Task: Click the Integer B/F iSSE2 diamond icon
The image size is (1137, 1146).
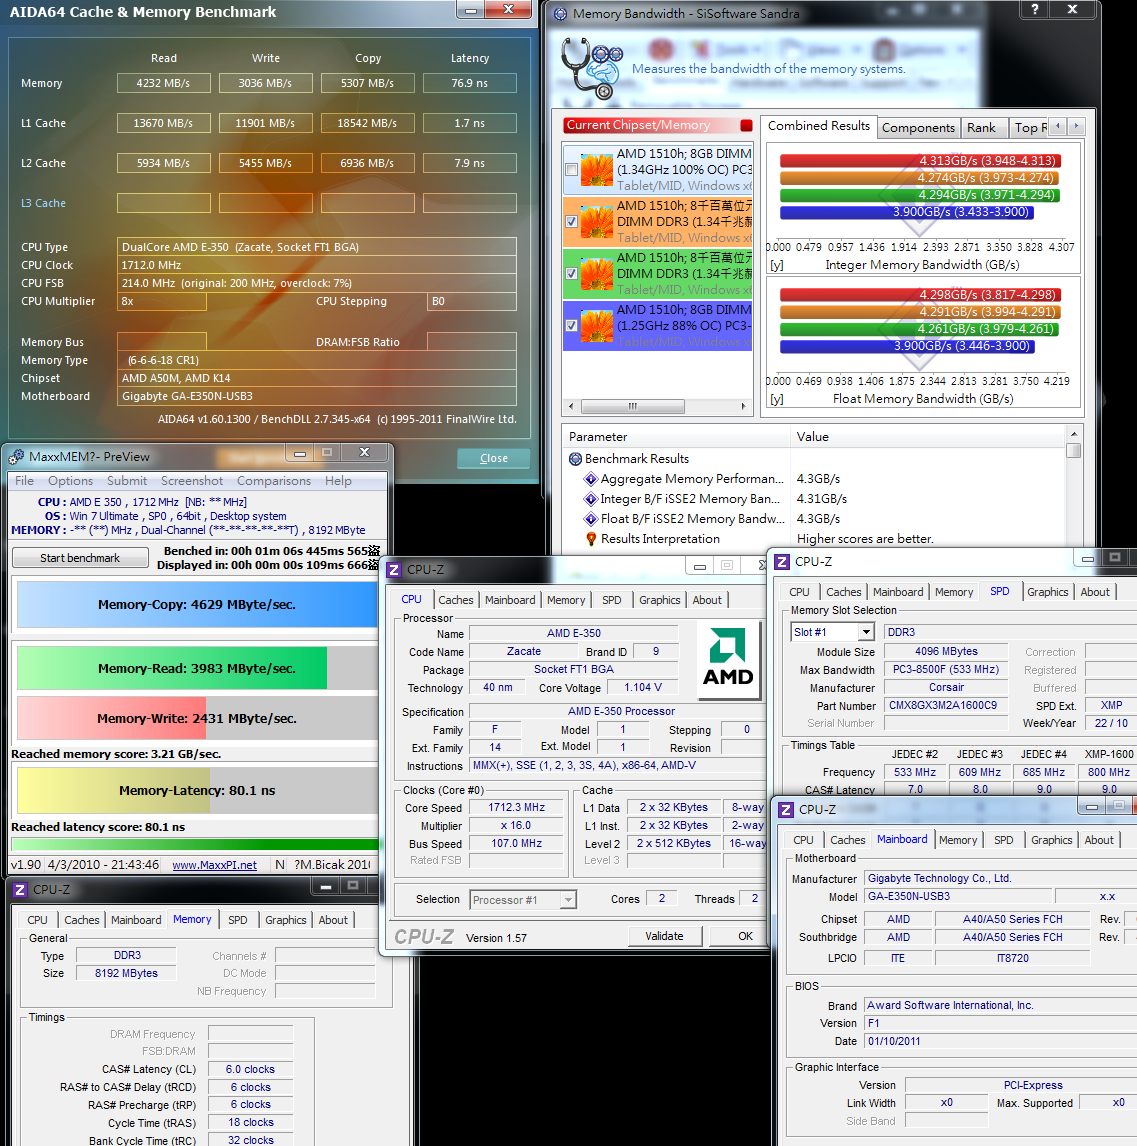Action: [591, 499]
